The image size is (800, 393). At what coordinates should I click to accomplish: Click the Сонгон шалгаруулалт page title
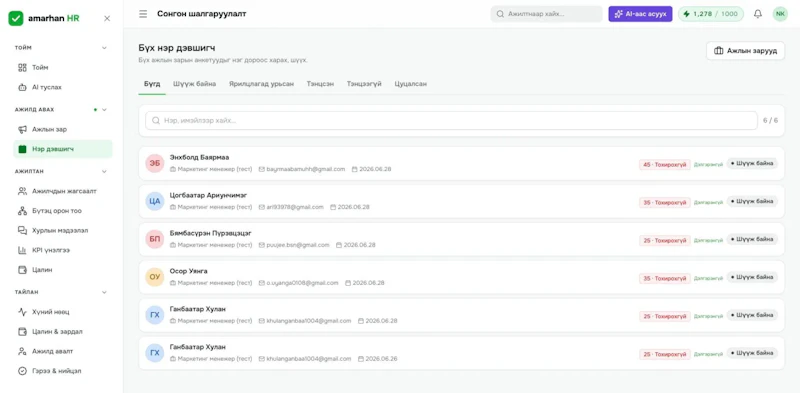(x=202, y=14)
